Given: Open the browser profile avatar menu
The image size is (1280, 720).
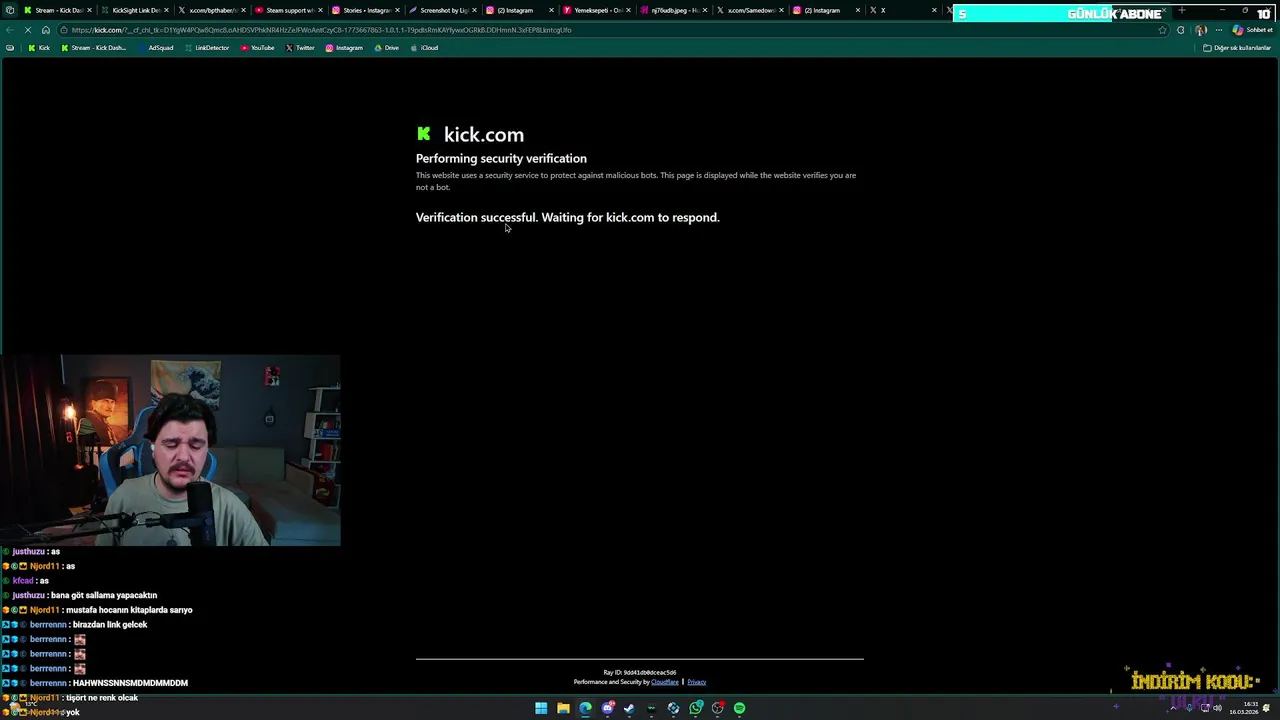Looking at the screenshot, I should click(x=1200, y=30).
